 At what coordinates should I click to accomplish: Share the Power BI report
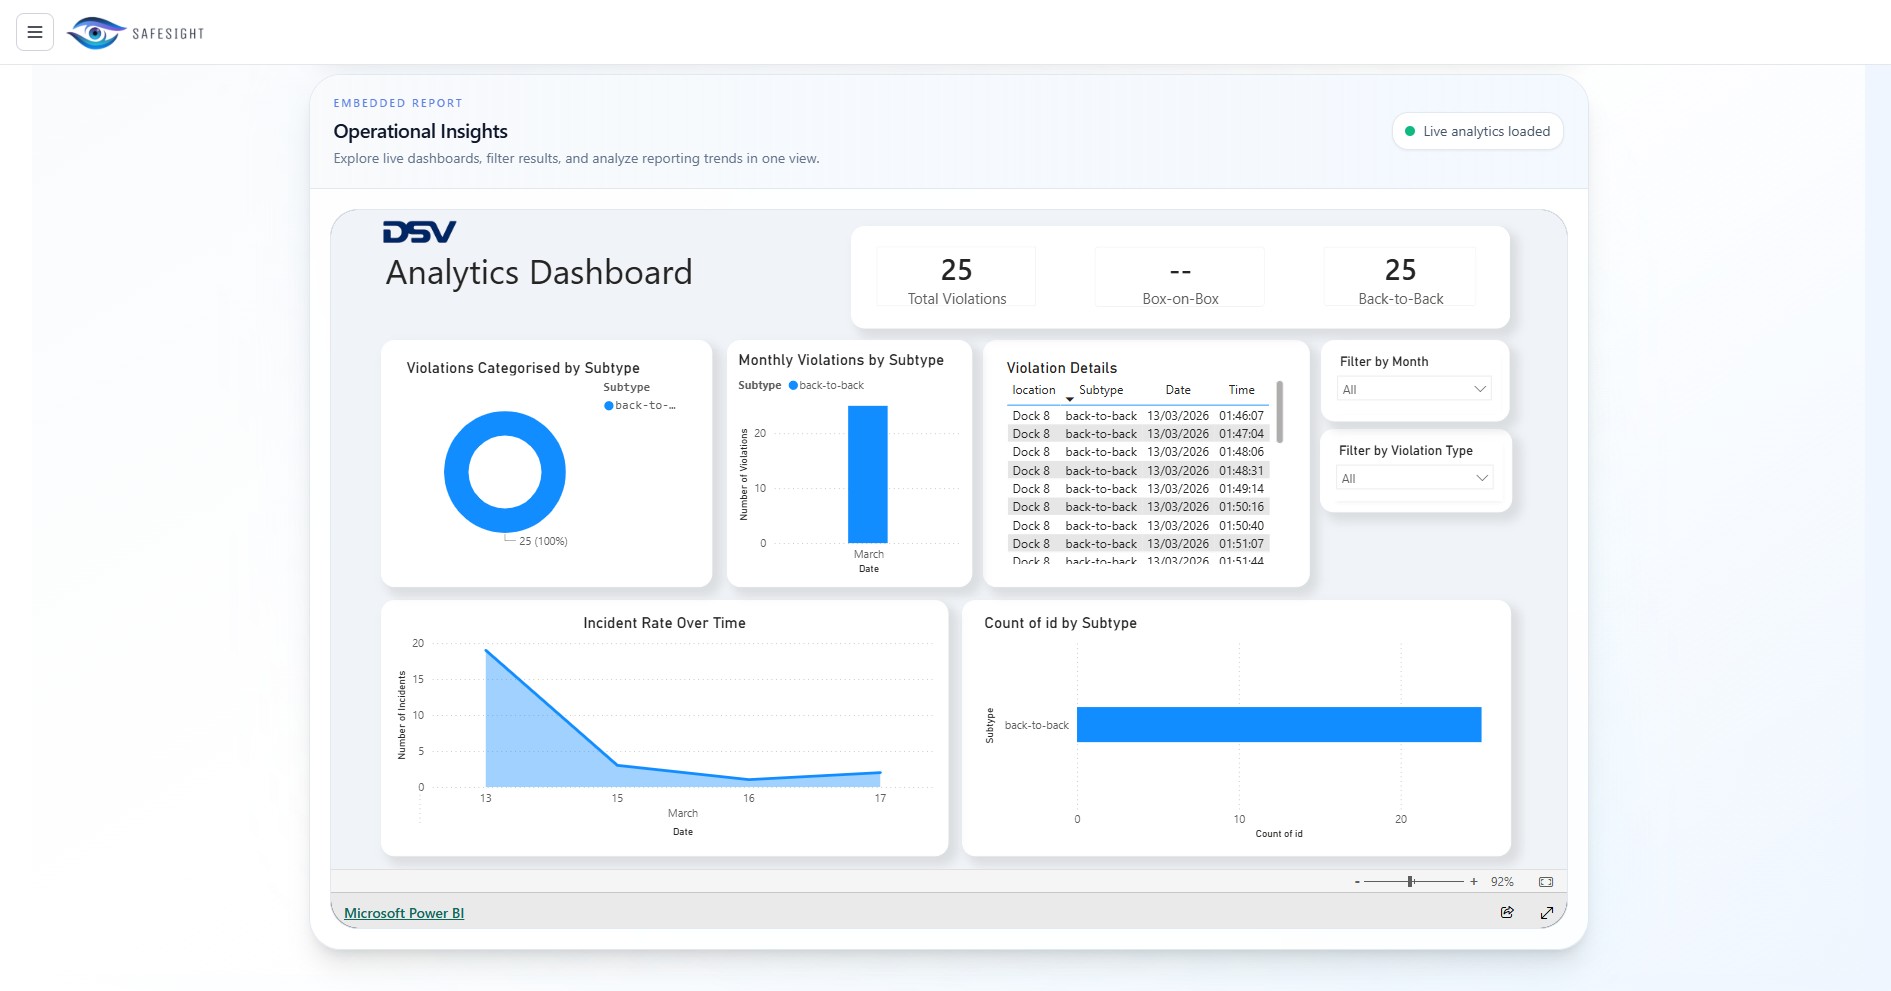1507,912
